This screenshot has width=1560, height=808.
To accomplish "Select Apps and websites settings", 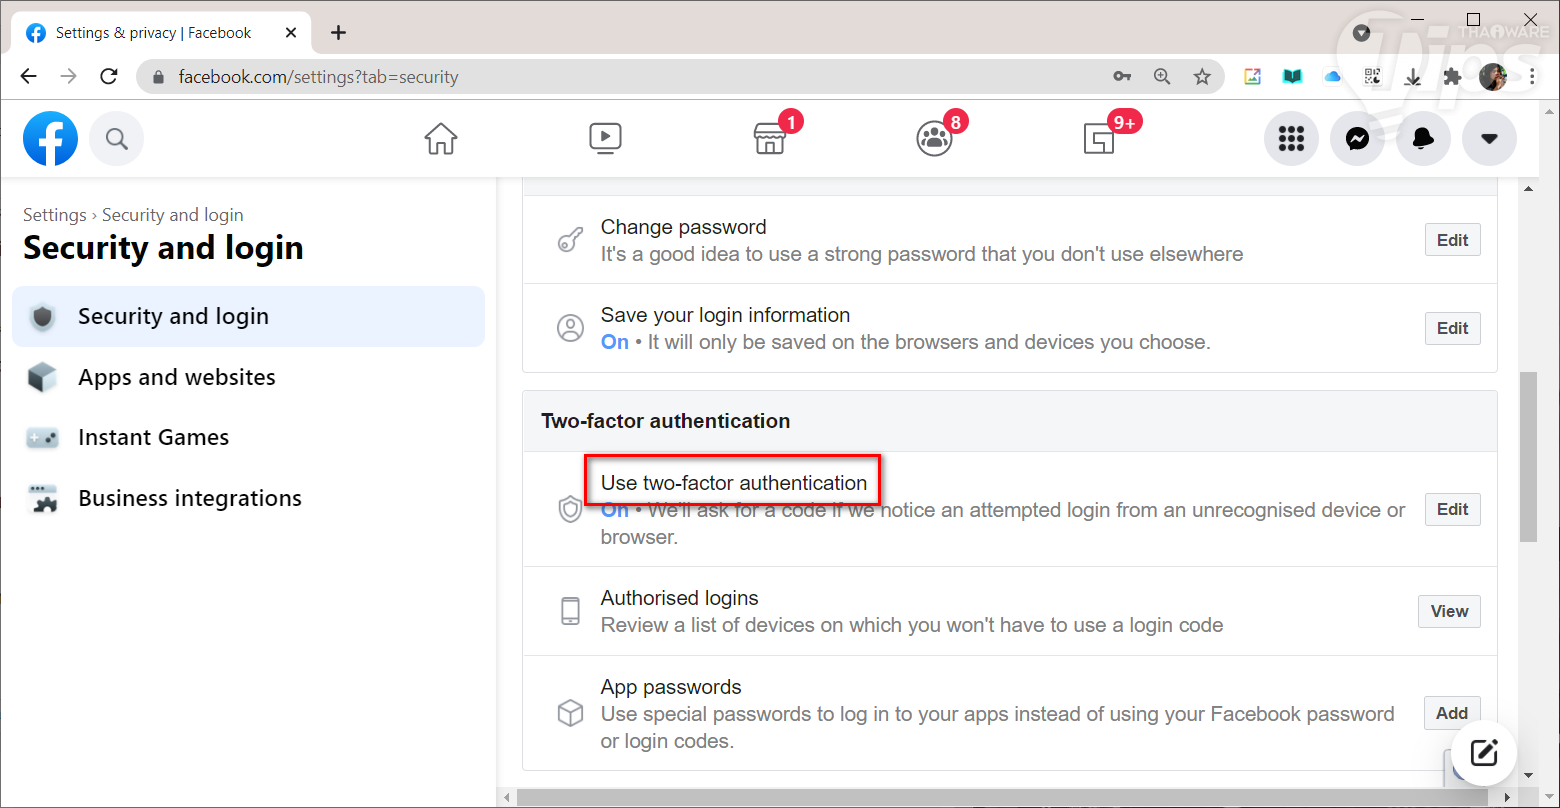I will coord(177,377).
